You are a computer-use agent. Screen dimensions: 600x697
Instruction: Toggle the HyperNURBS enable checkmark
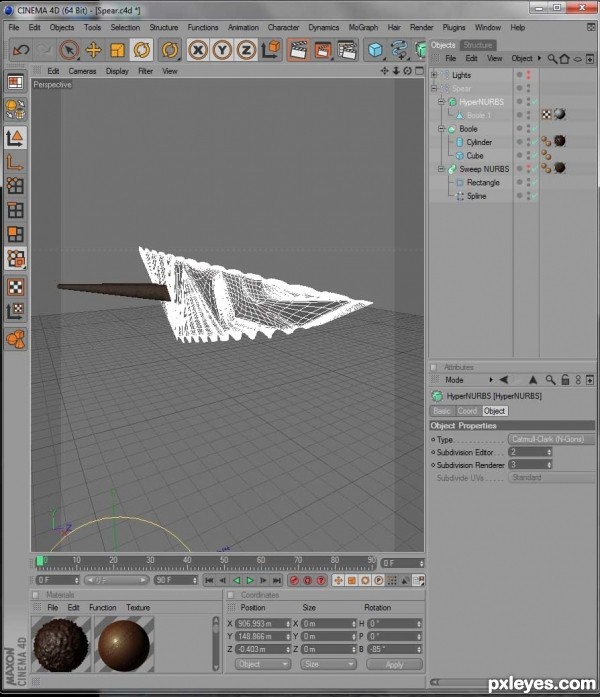click(x=535, y=102)
